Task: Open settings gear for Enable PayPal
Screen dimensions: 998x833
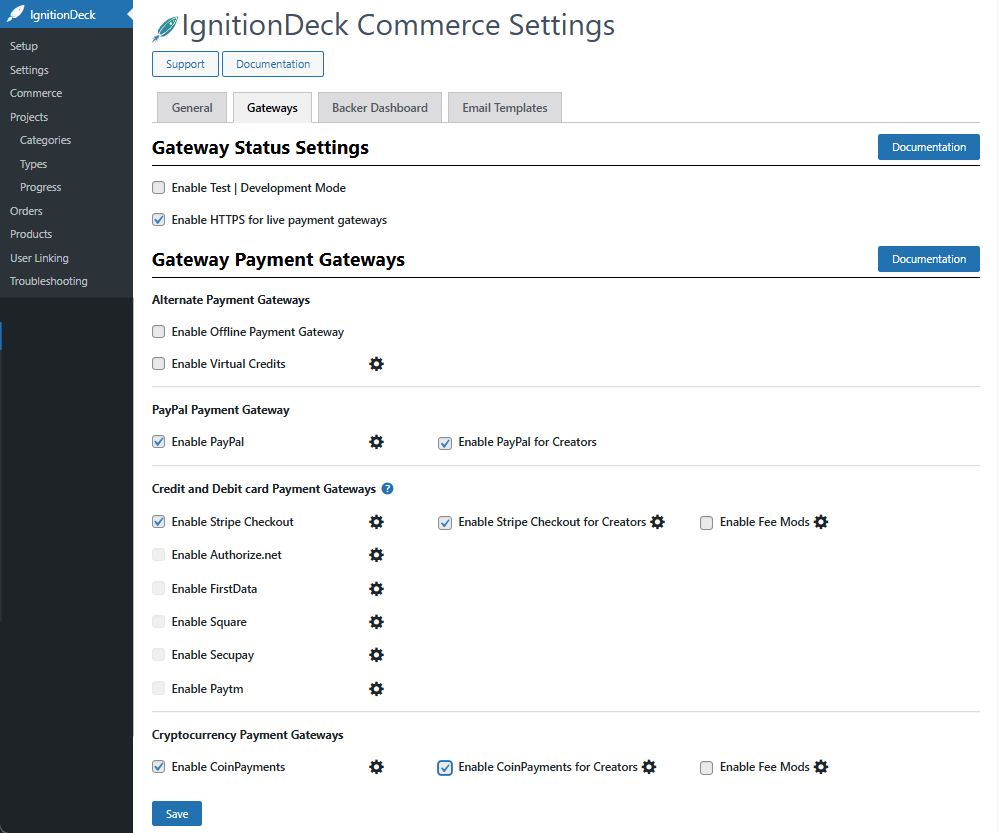Action: (x=376, y=442)
